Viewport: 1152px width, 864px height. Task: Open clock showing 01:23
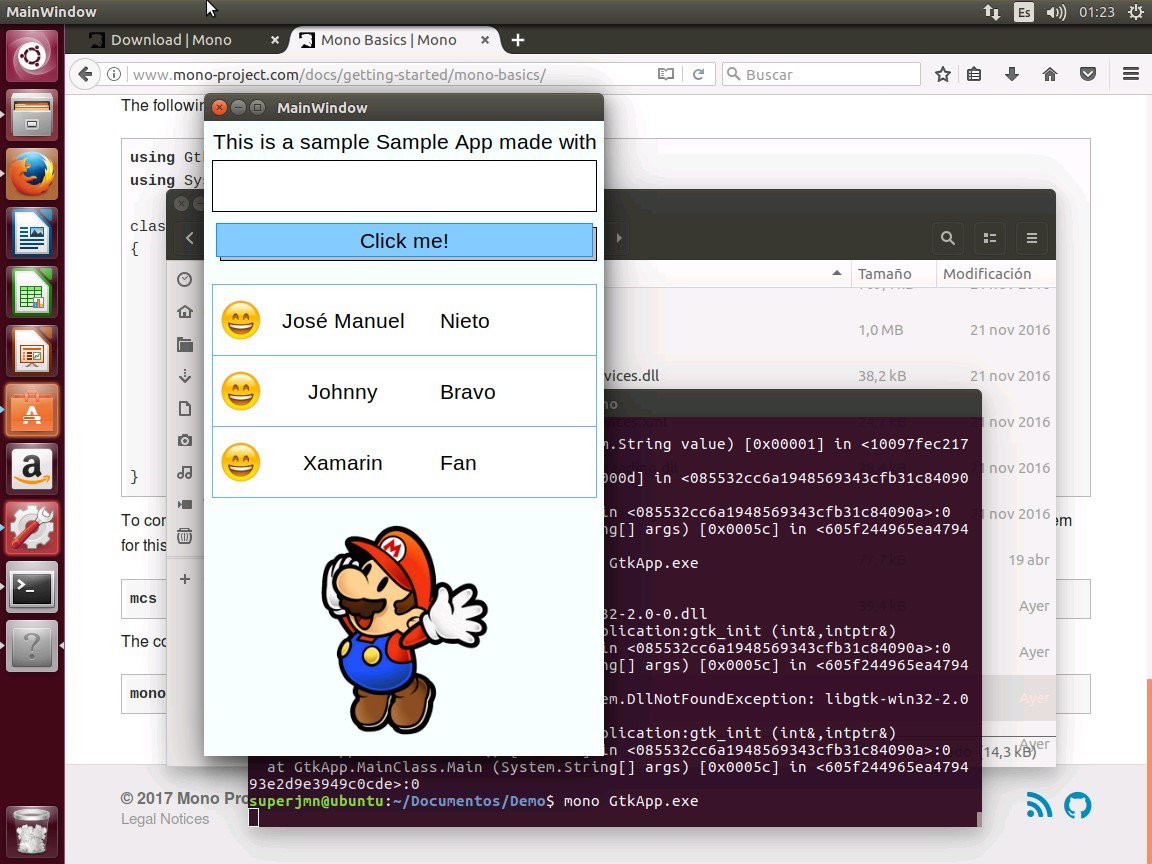pos(1097,12)
